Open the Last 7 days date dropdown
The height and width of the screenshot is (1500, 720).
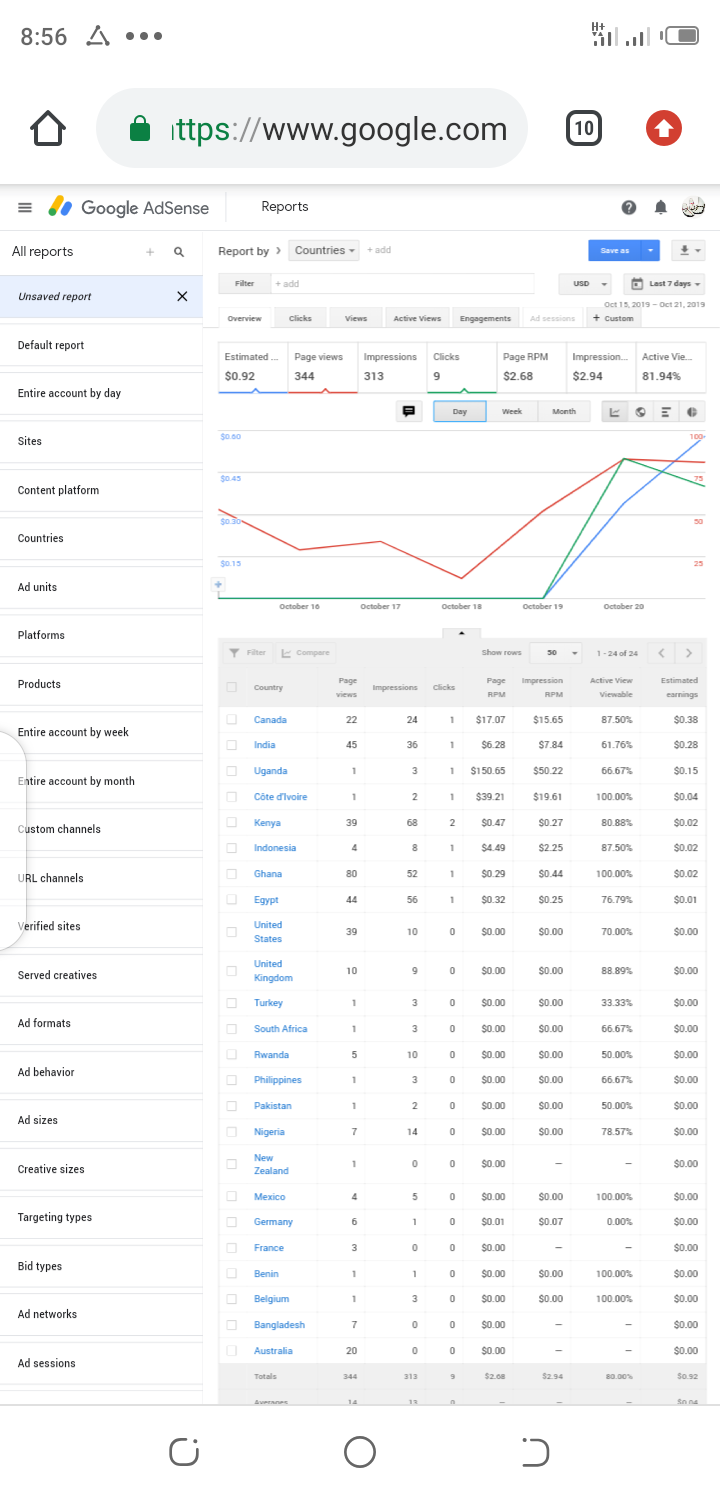pyautogui.click(x=664, y=284)
